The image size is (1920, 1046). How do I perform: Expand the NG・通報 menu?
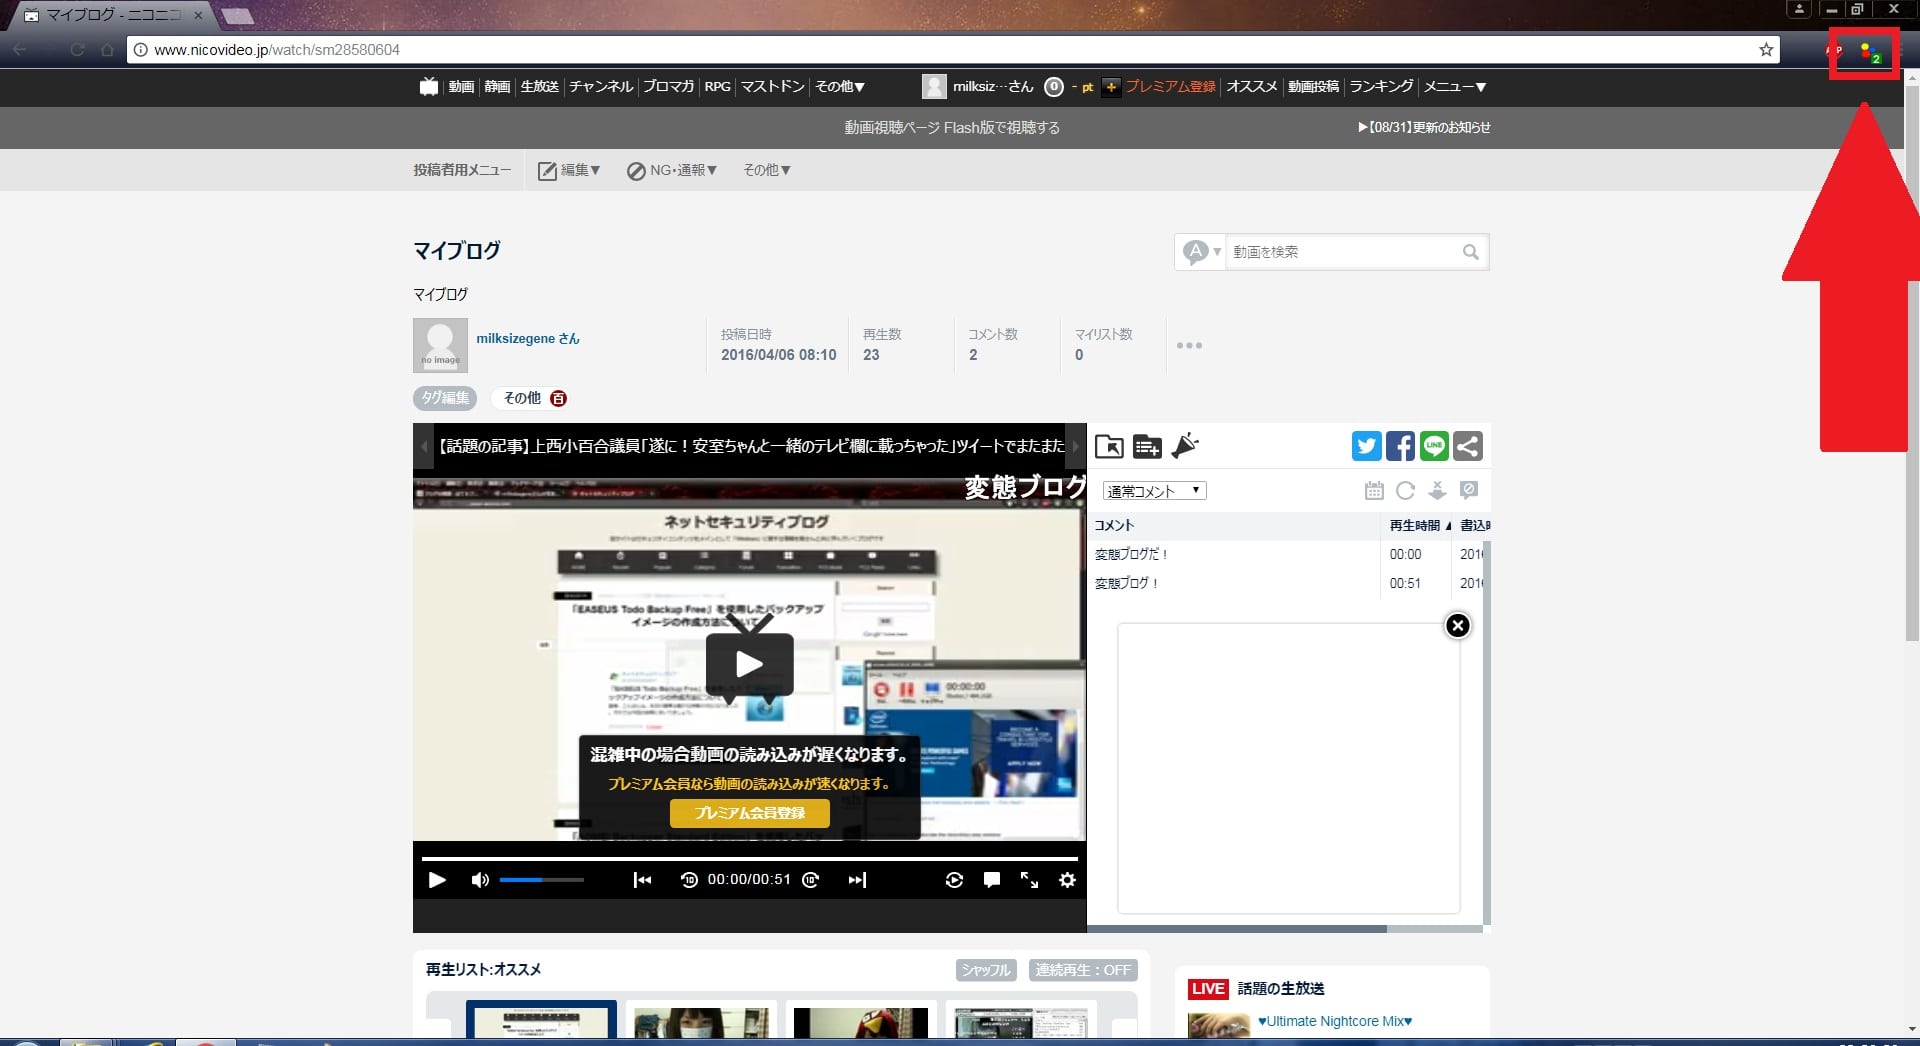coord(671,171)
